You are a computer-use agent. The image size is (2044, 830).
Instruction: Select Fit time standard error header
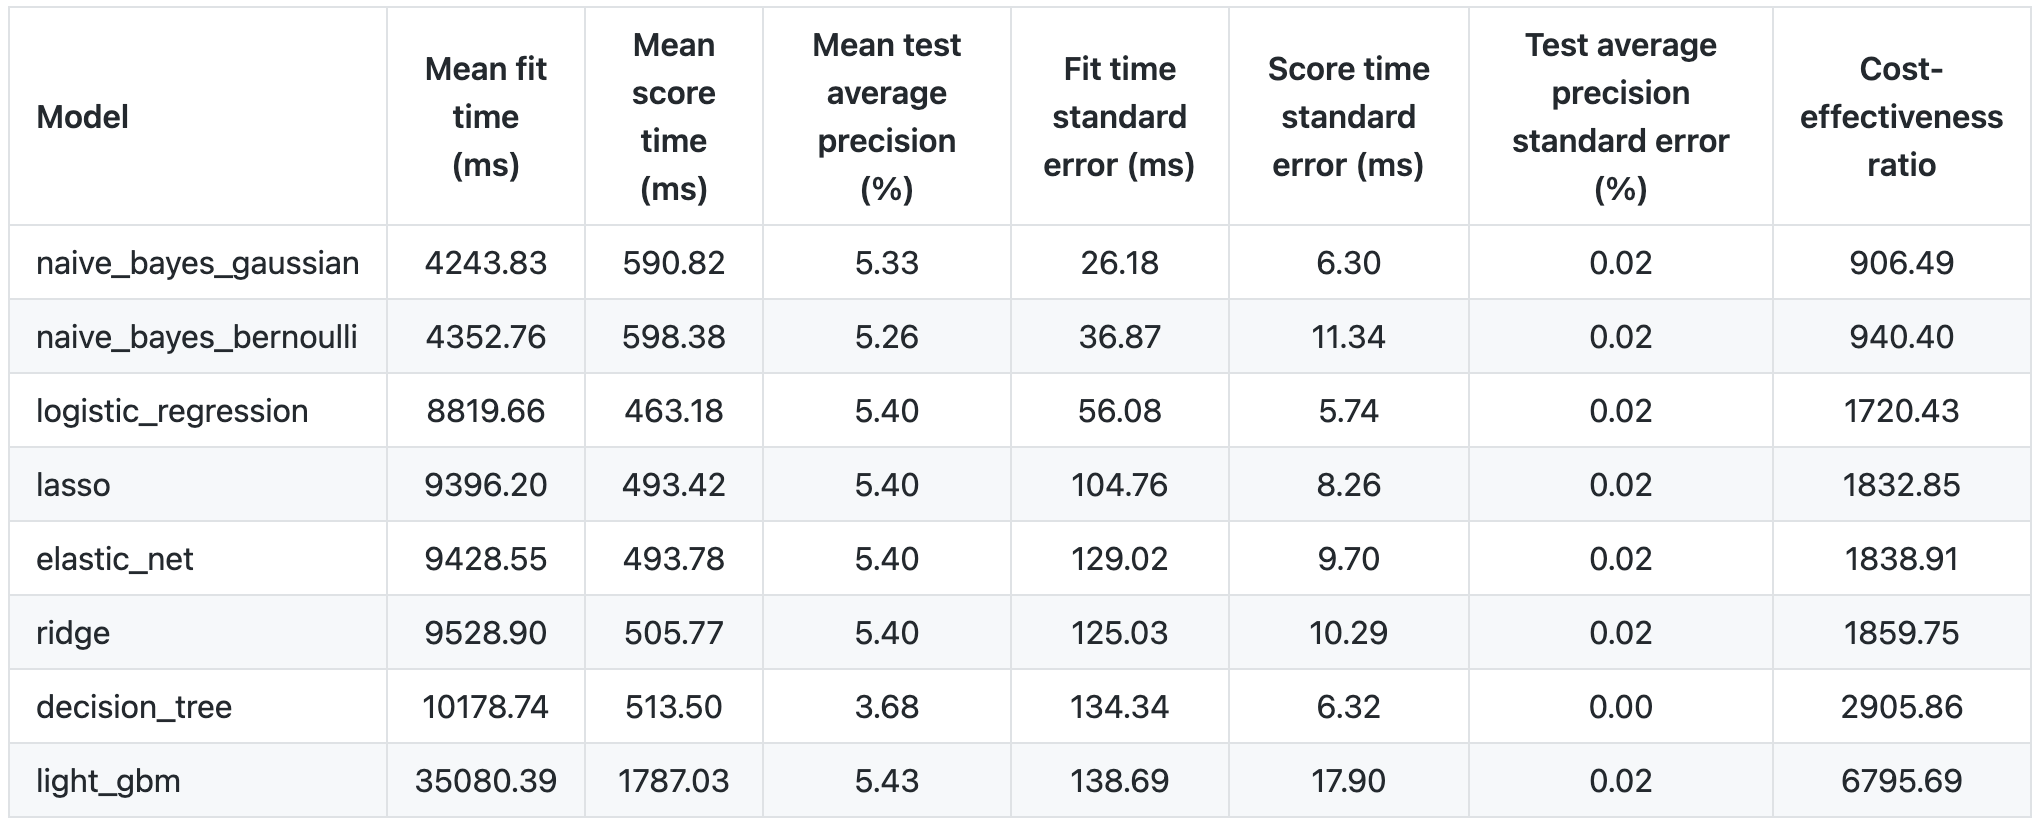1119,117
